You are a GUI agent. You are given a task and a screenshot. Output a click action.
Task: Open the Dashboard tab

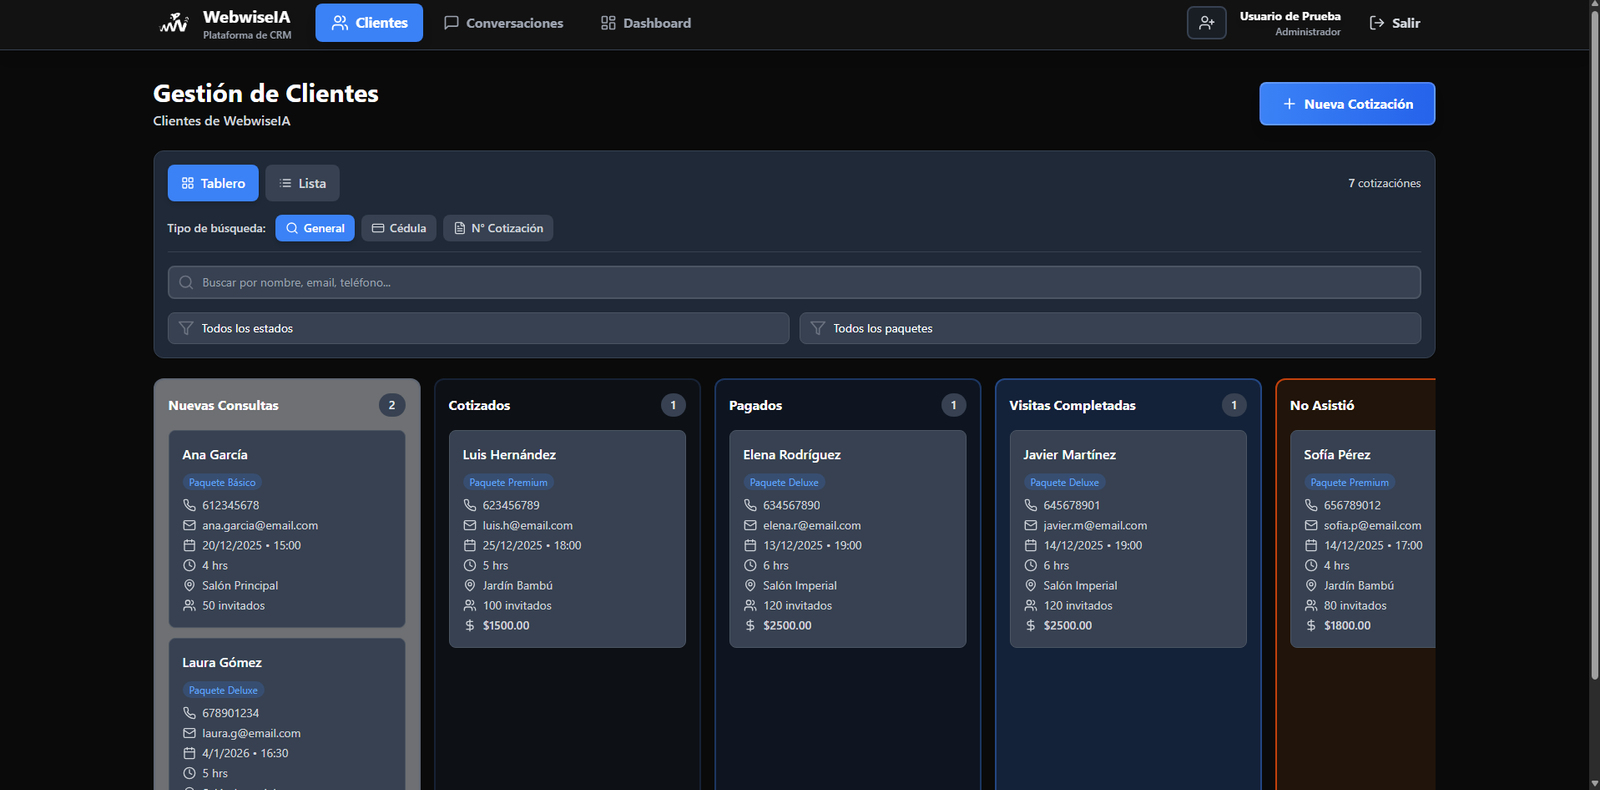tap(646, 23)
